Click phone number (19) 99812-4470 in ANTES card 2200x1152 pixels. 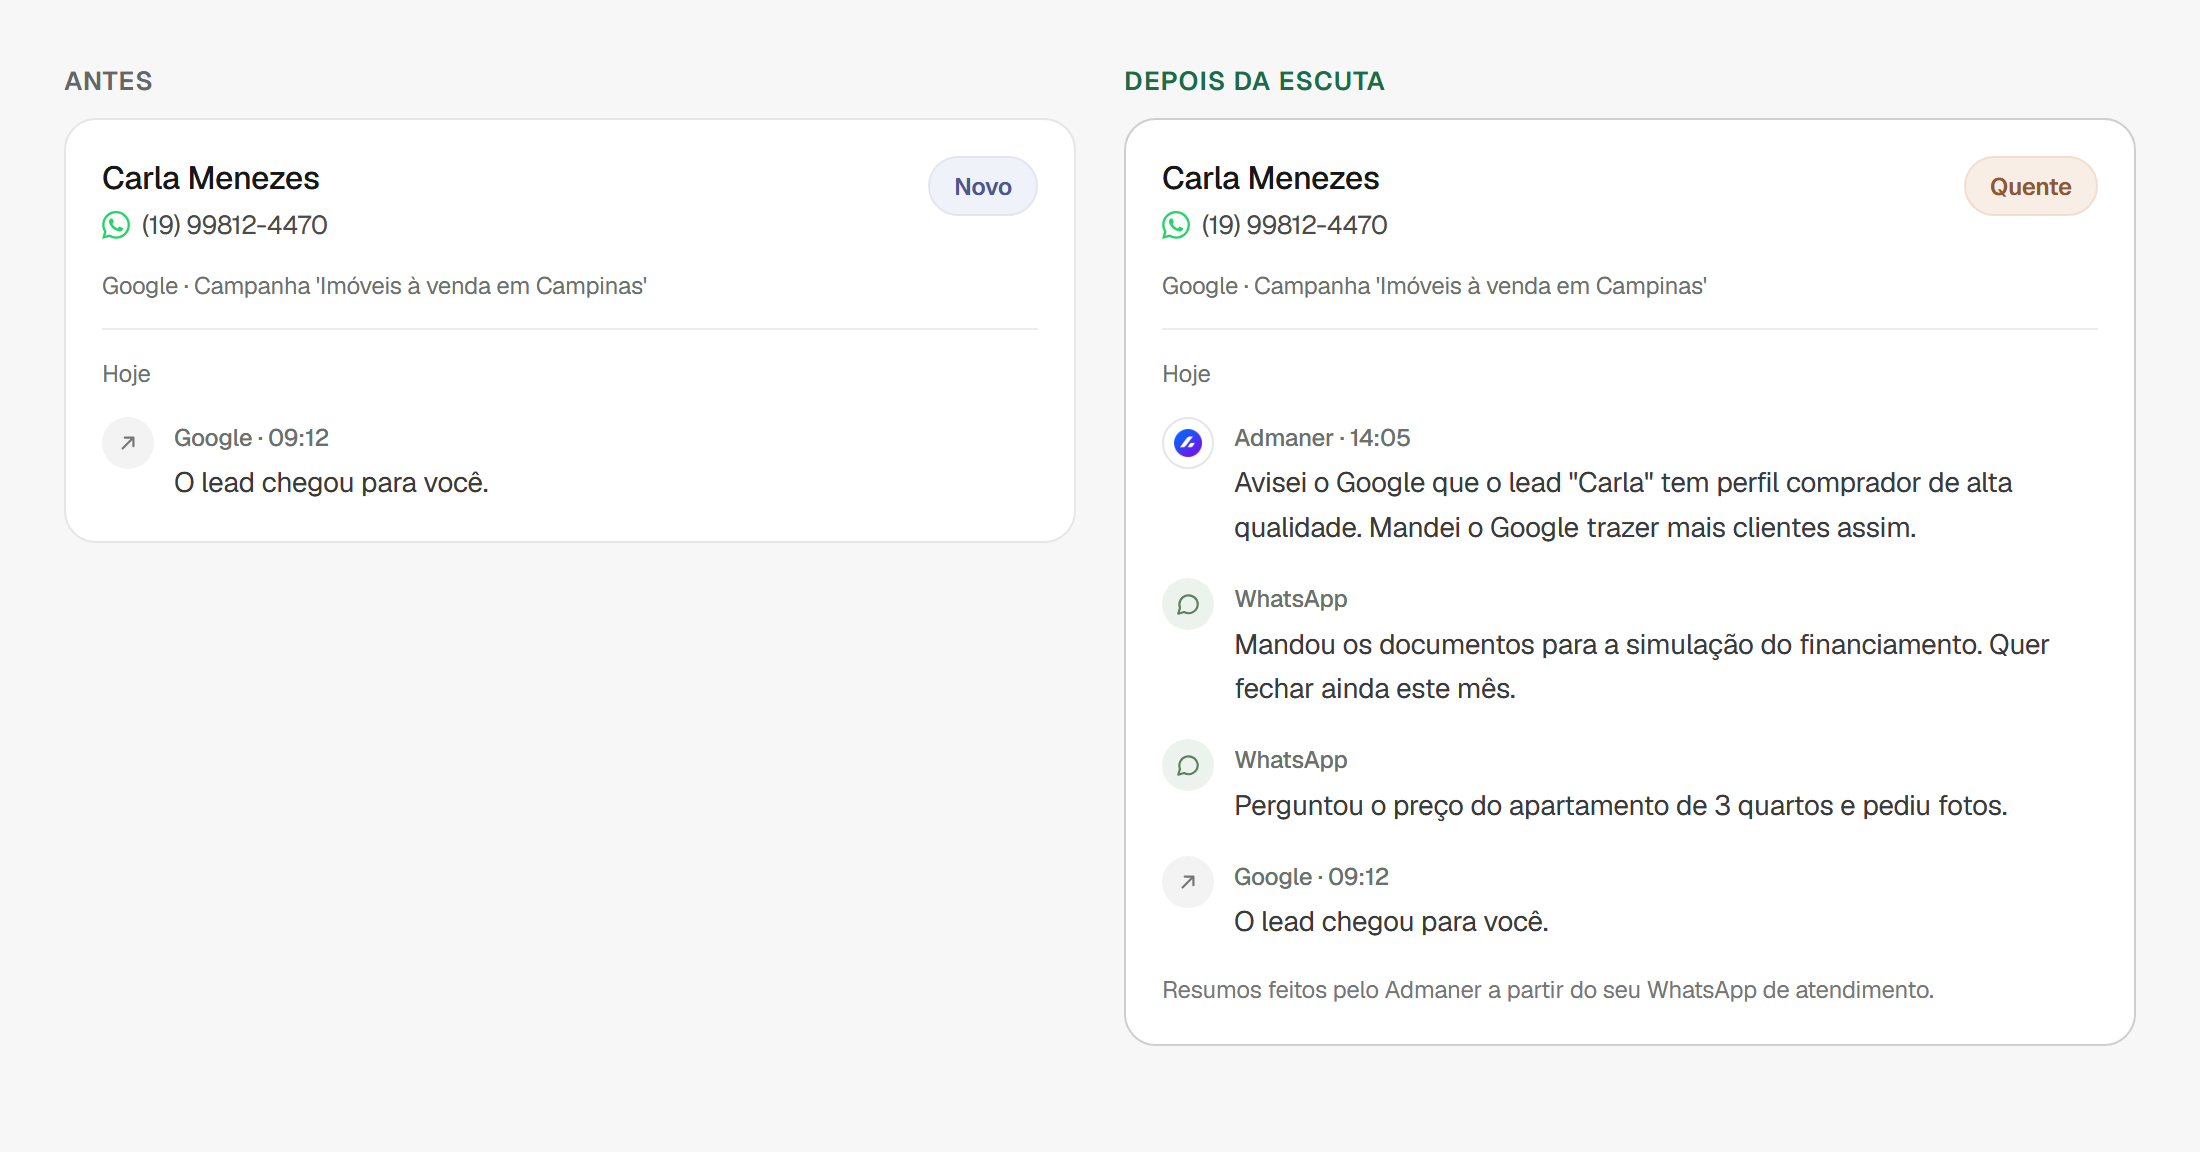point(235,225)
